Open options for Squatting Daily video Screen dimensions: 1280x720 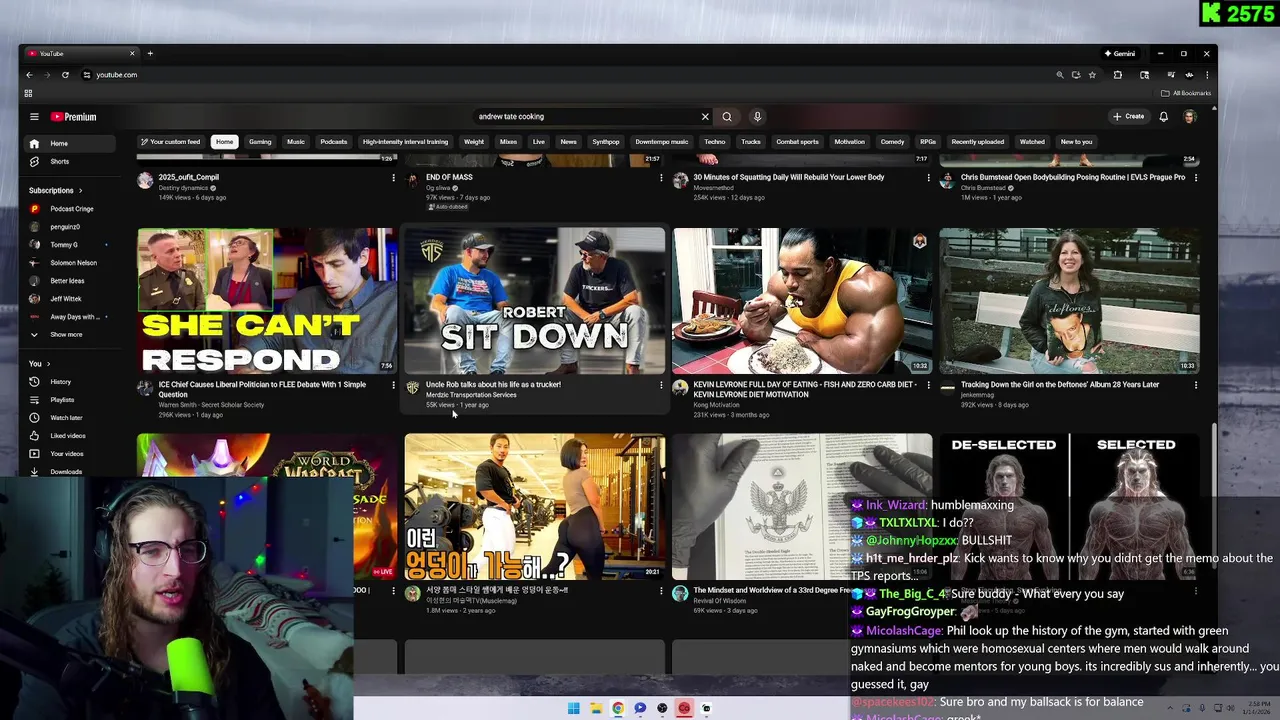(928, 178)
